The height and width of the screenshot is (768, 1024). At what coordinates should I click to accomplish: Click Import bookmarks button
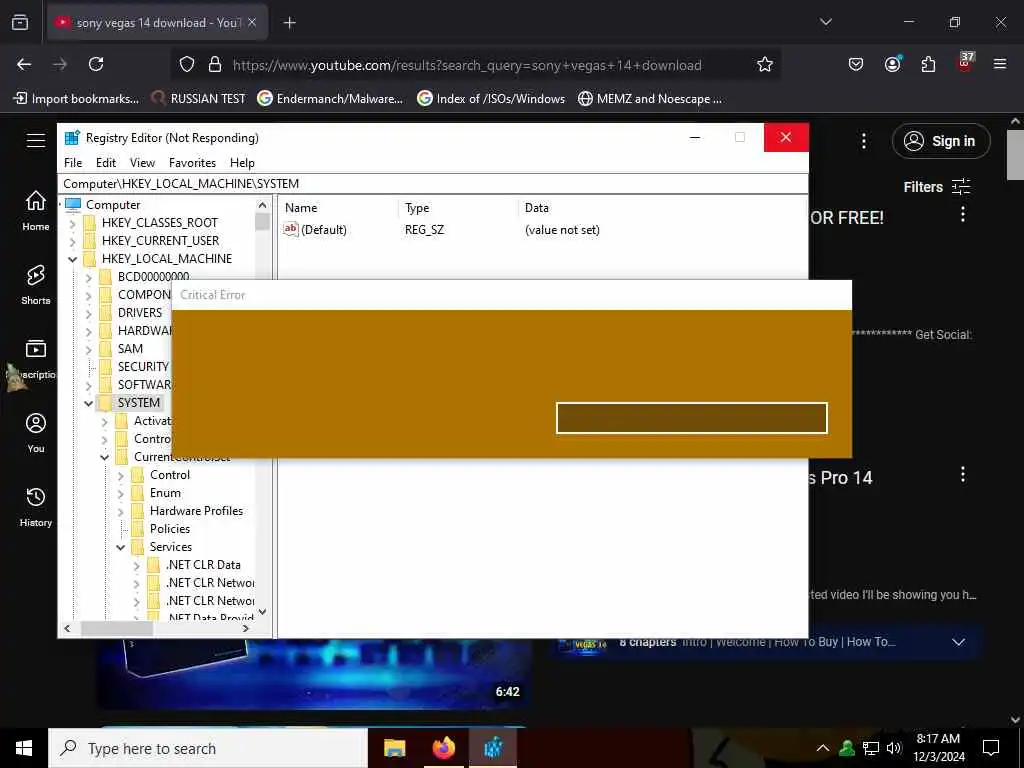tap(76, 99)
